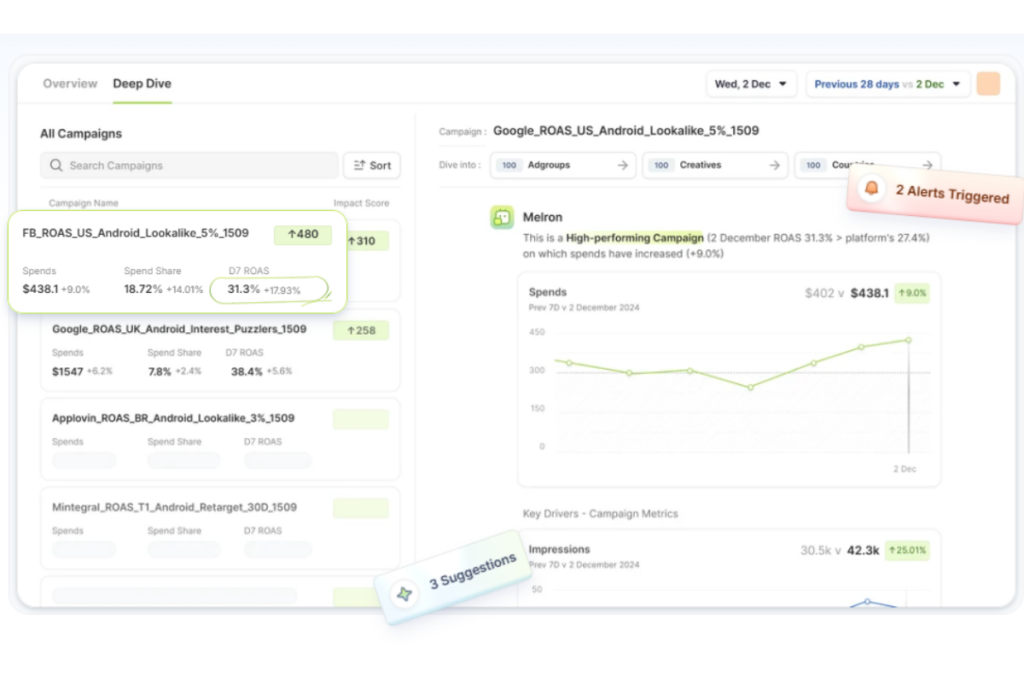This screenshot has height=683, width=1024.
Task: Select the Deep Dive tab
Action: (x=142, y=84)
